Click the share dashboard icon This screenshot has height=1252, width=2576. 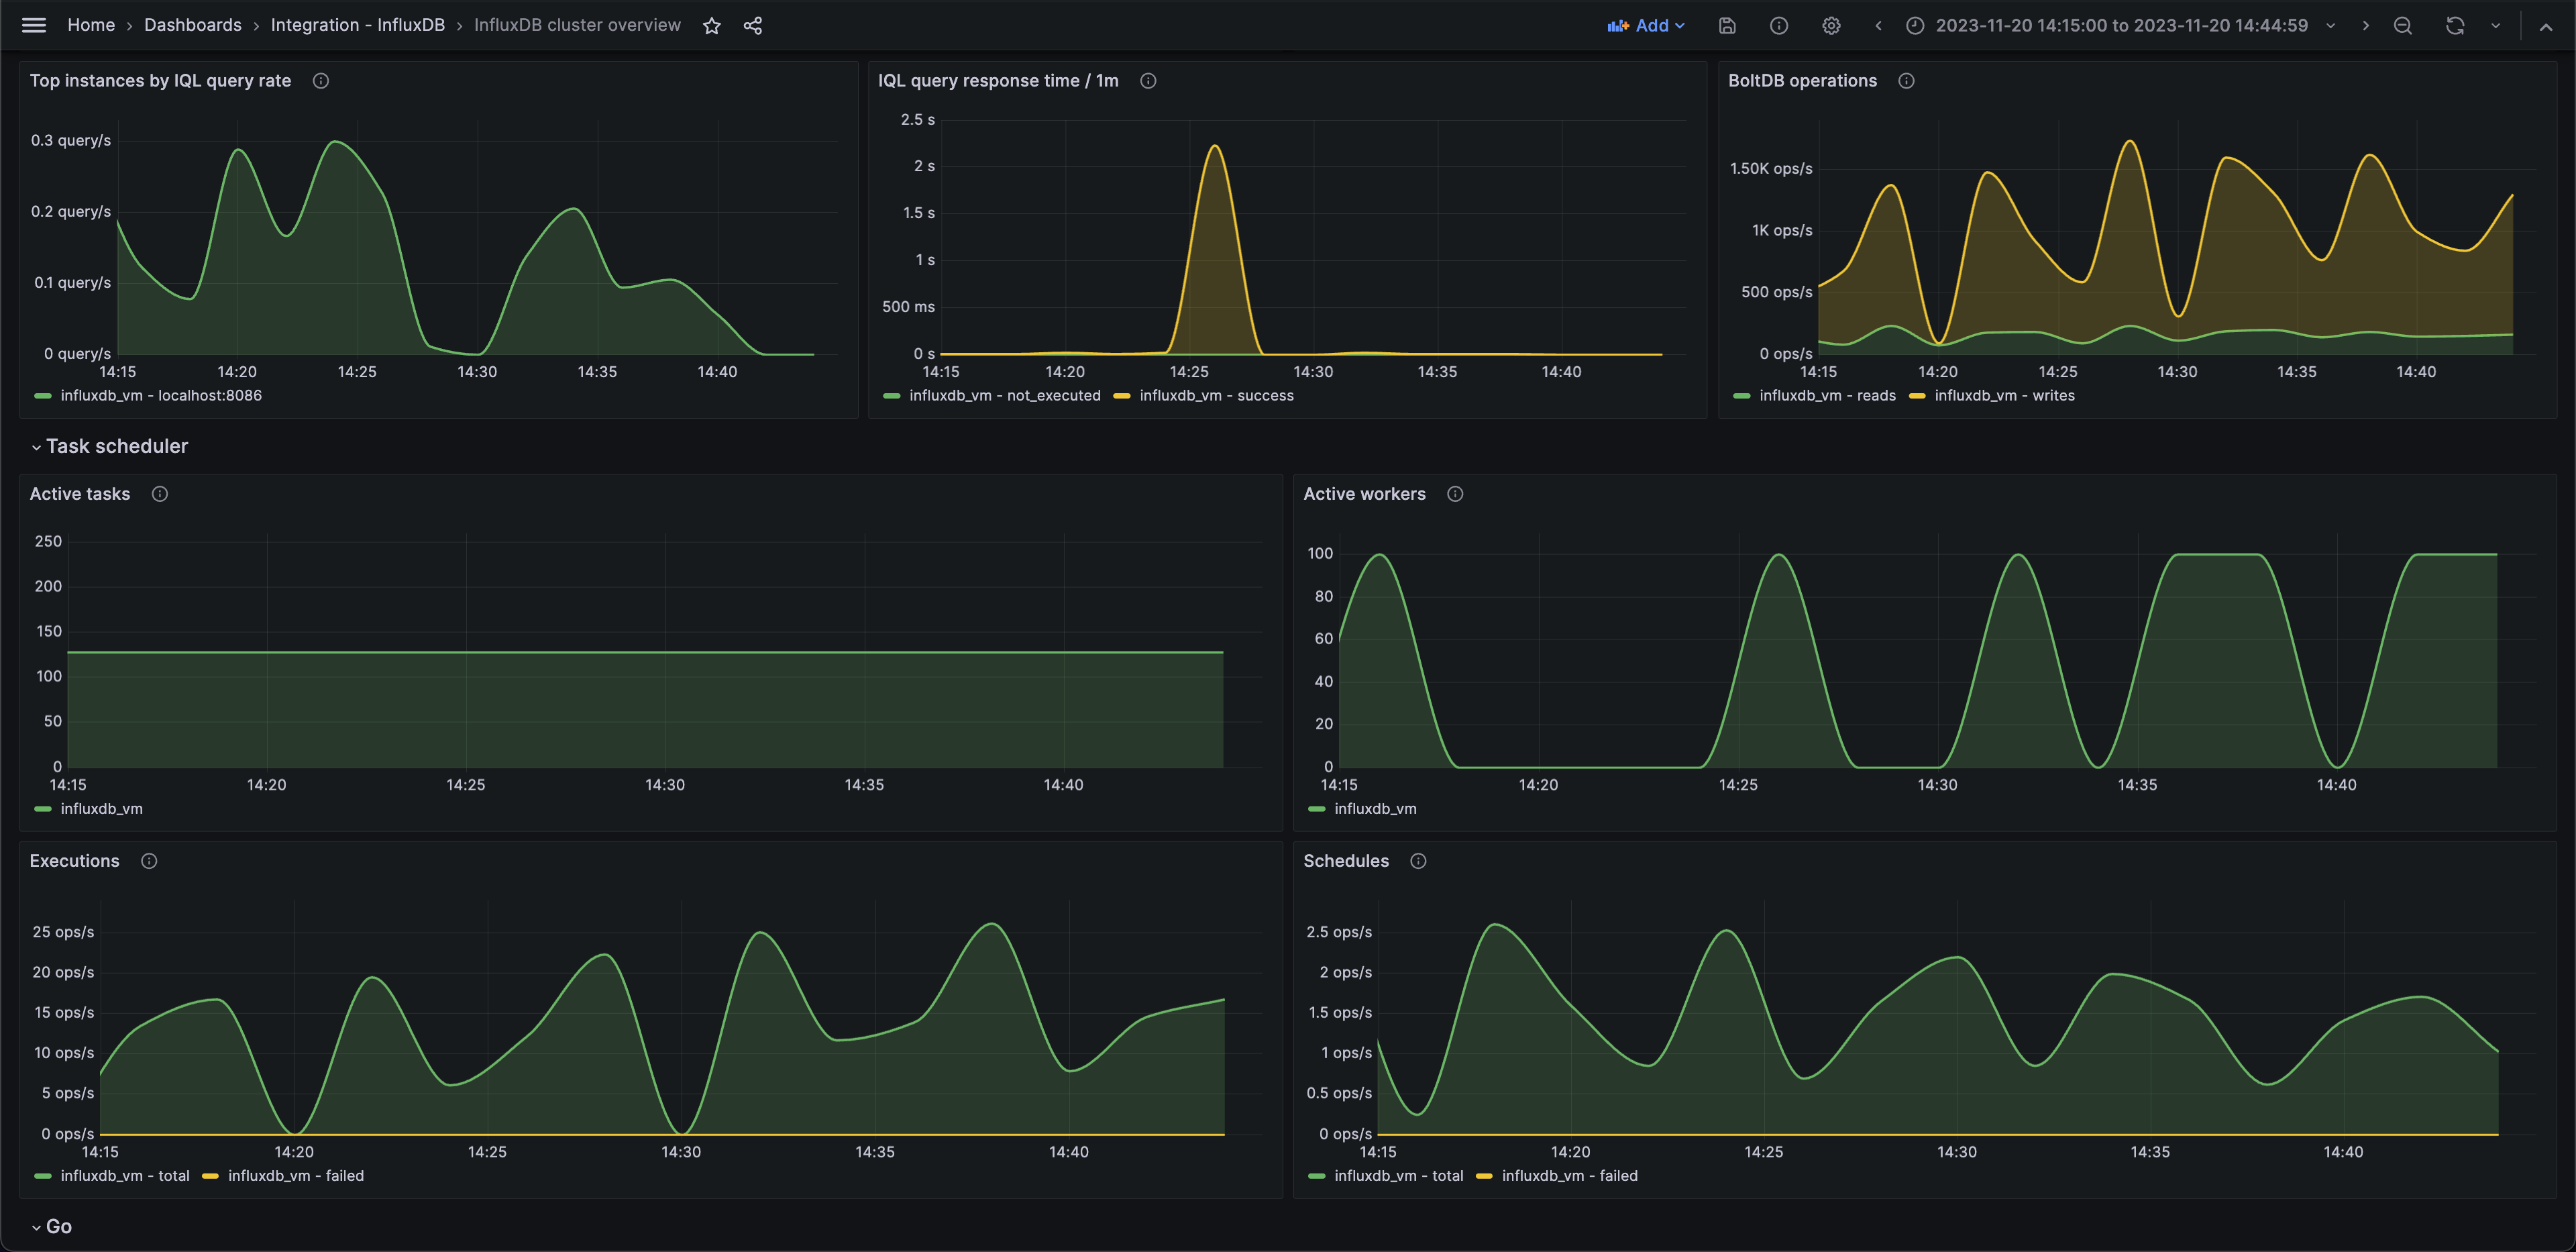753,26
